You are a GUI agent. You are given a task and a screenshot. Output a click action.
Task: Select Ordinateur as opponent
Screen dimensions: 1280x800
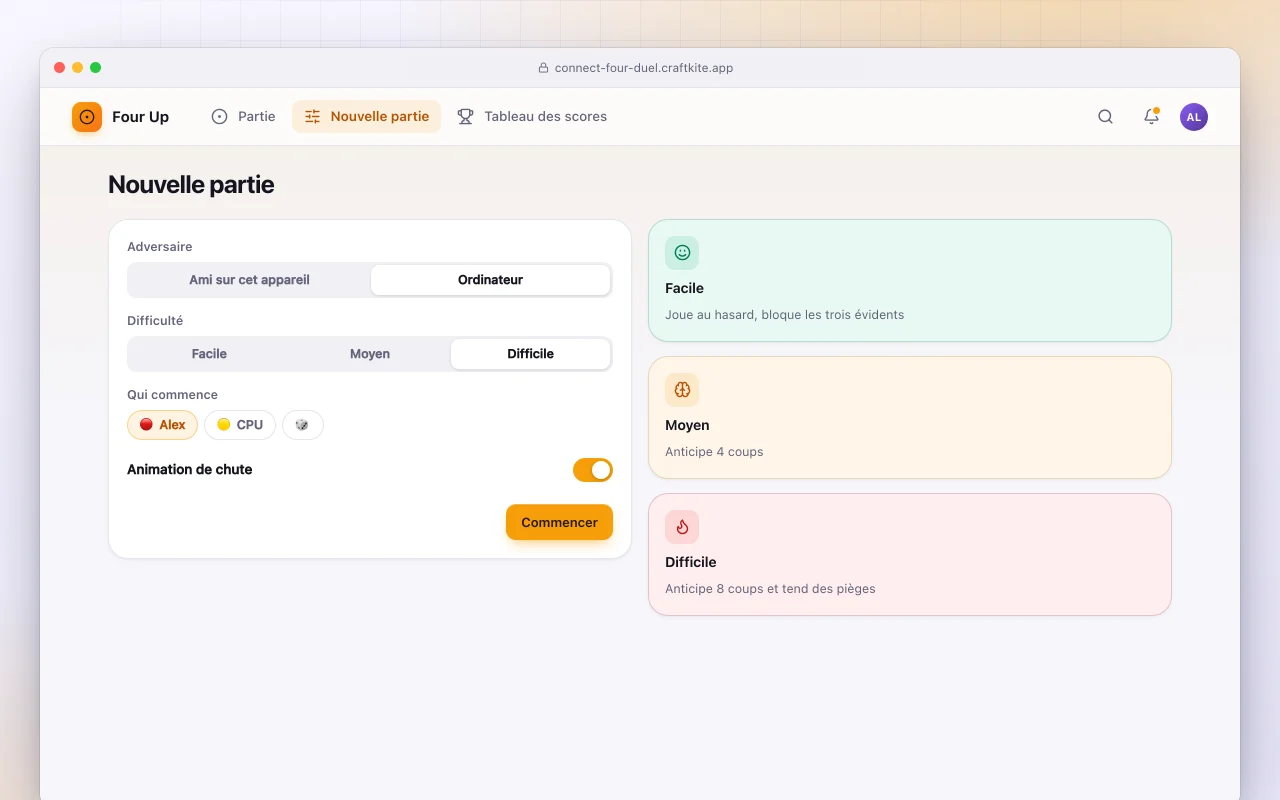click(x=490, y=280)
